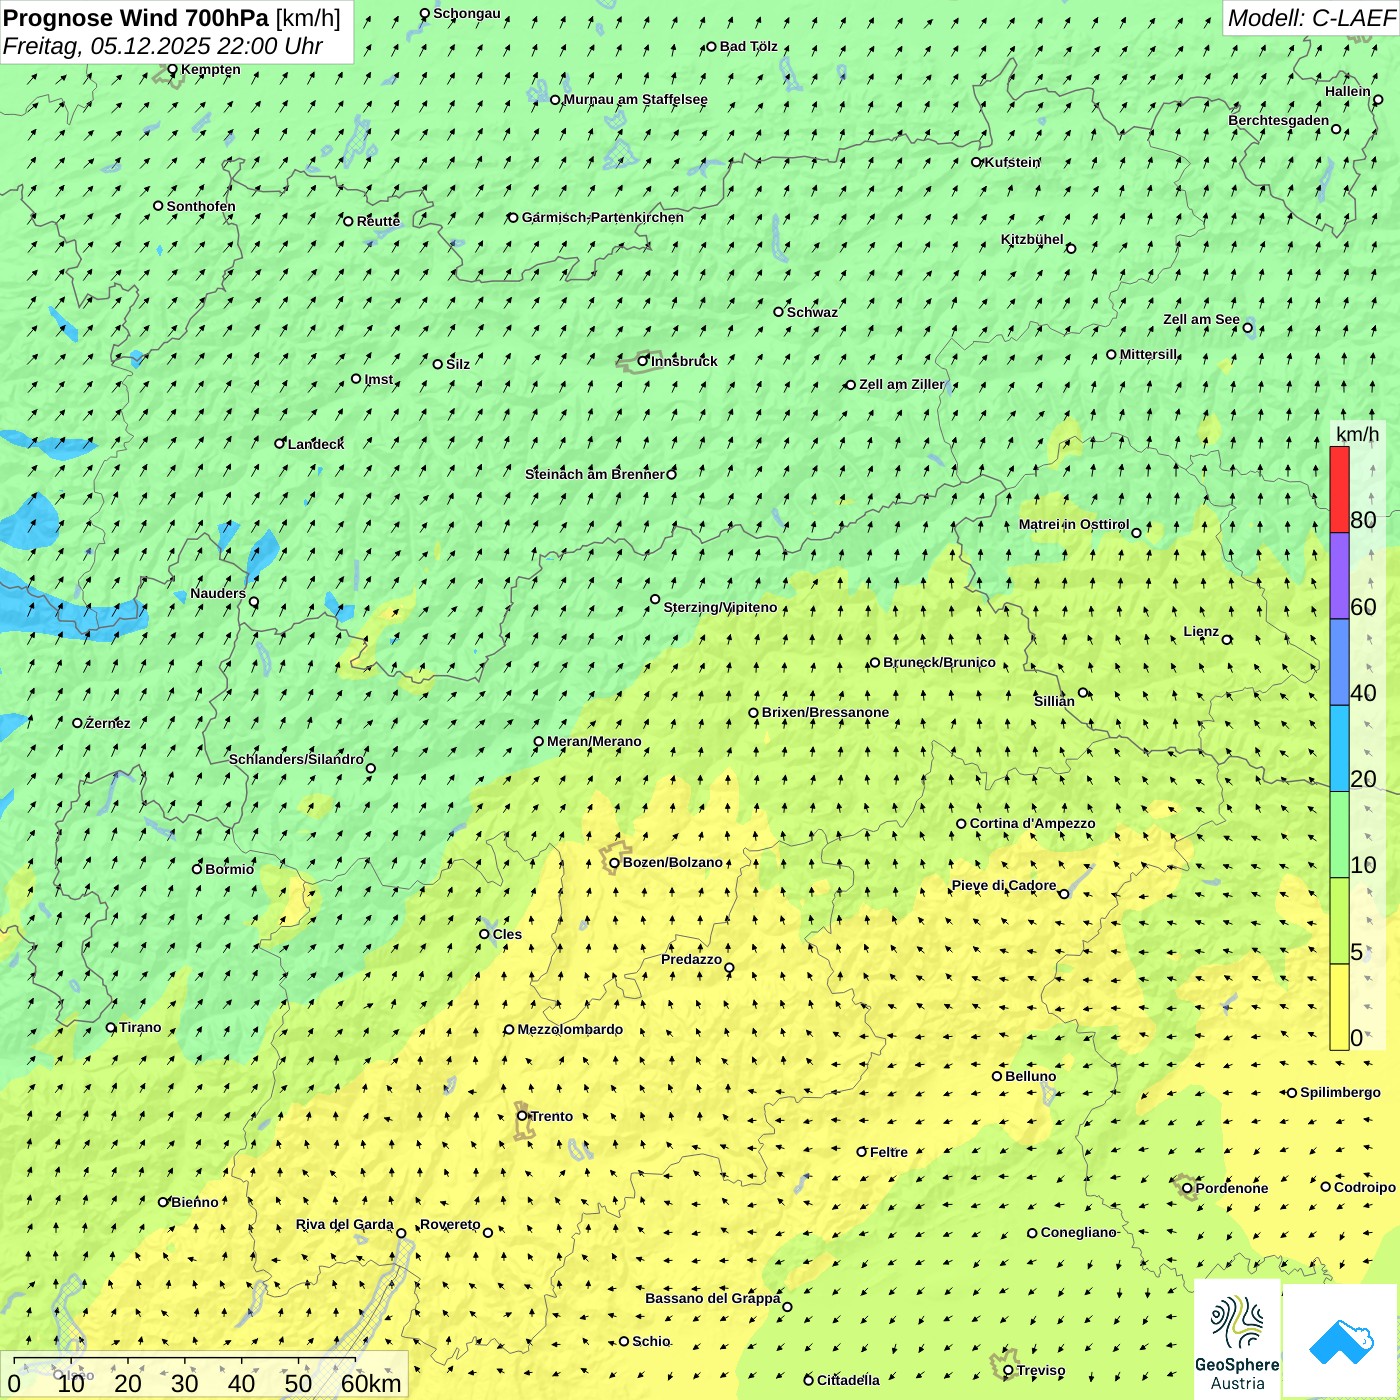Click the Hallein marker circle
The height and width of the screenshot is (1400, 1400).
pos(1378,100)
